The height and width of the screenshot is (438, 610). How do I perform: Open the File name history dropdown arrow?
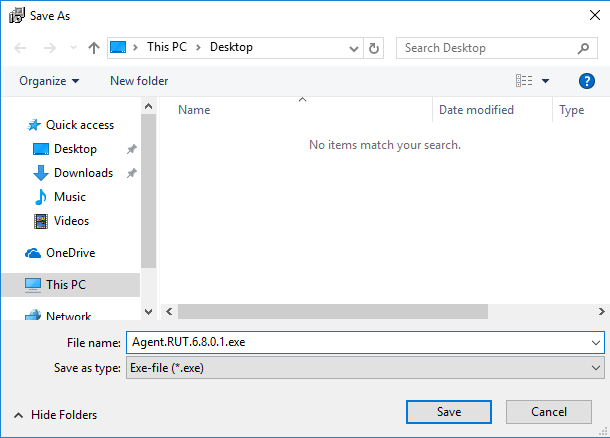click(x=597, y=342)
